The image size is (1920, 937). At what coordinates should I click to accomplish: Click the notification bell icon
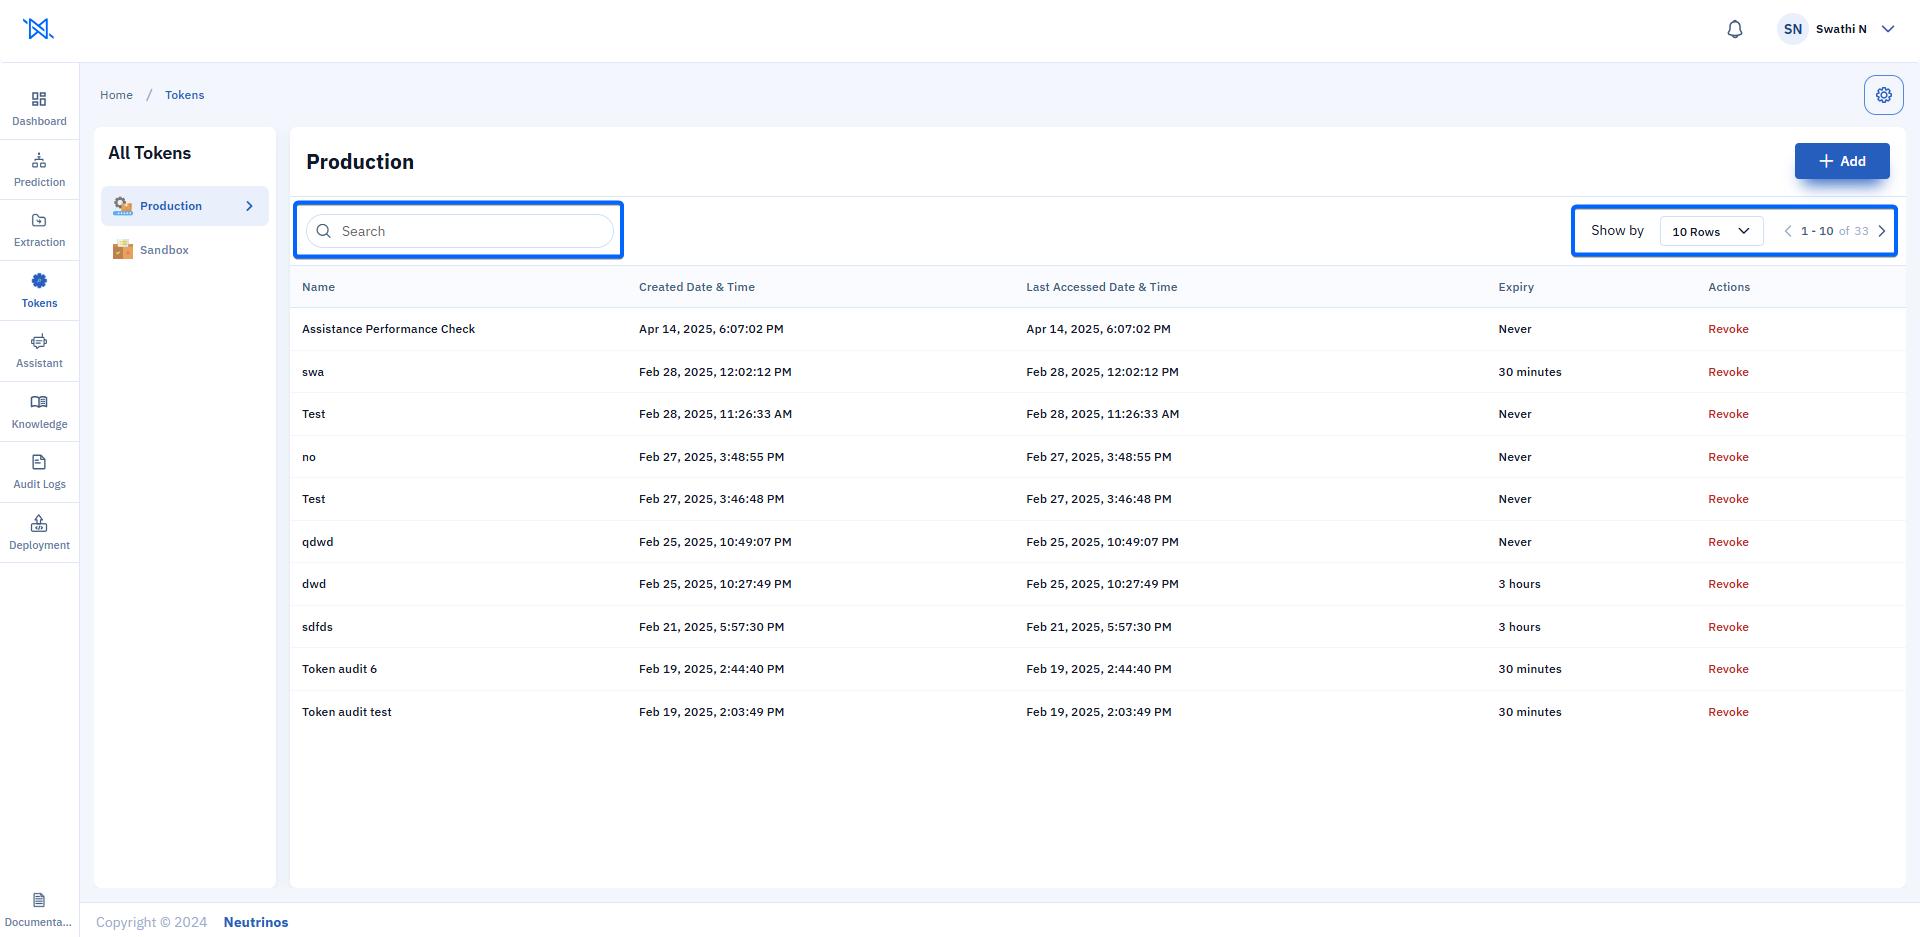[1735, 29]
